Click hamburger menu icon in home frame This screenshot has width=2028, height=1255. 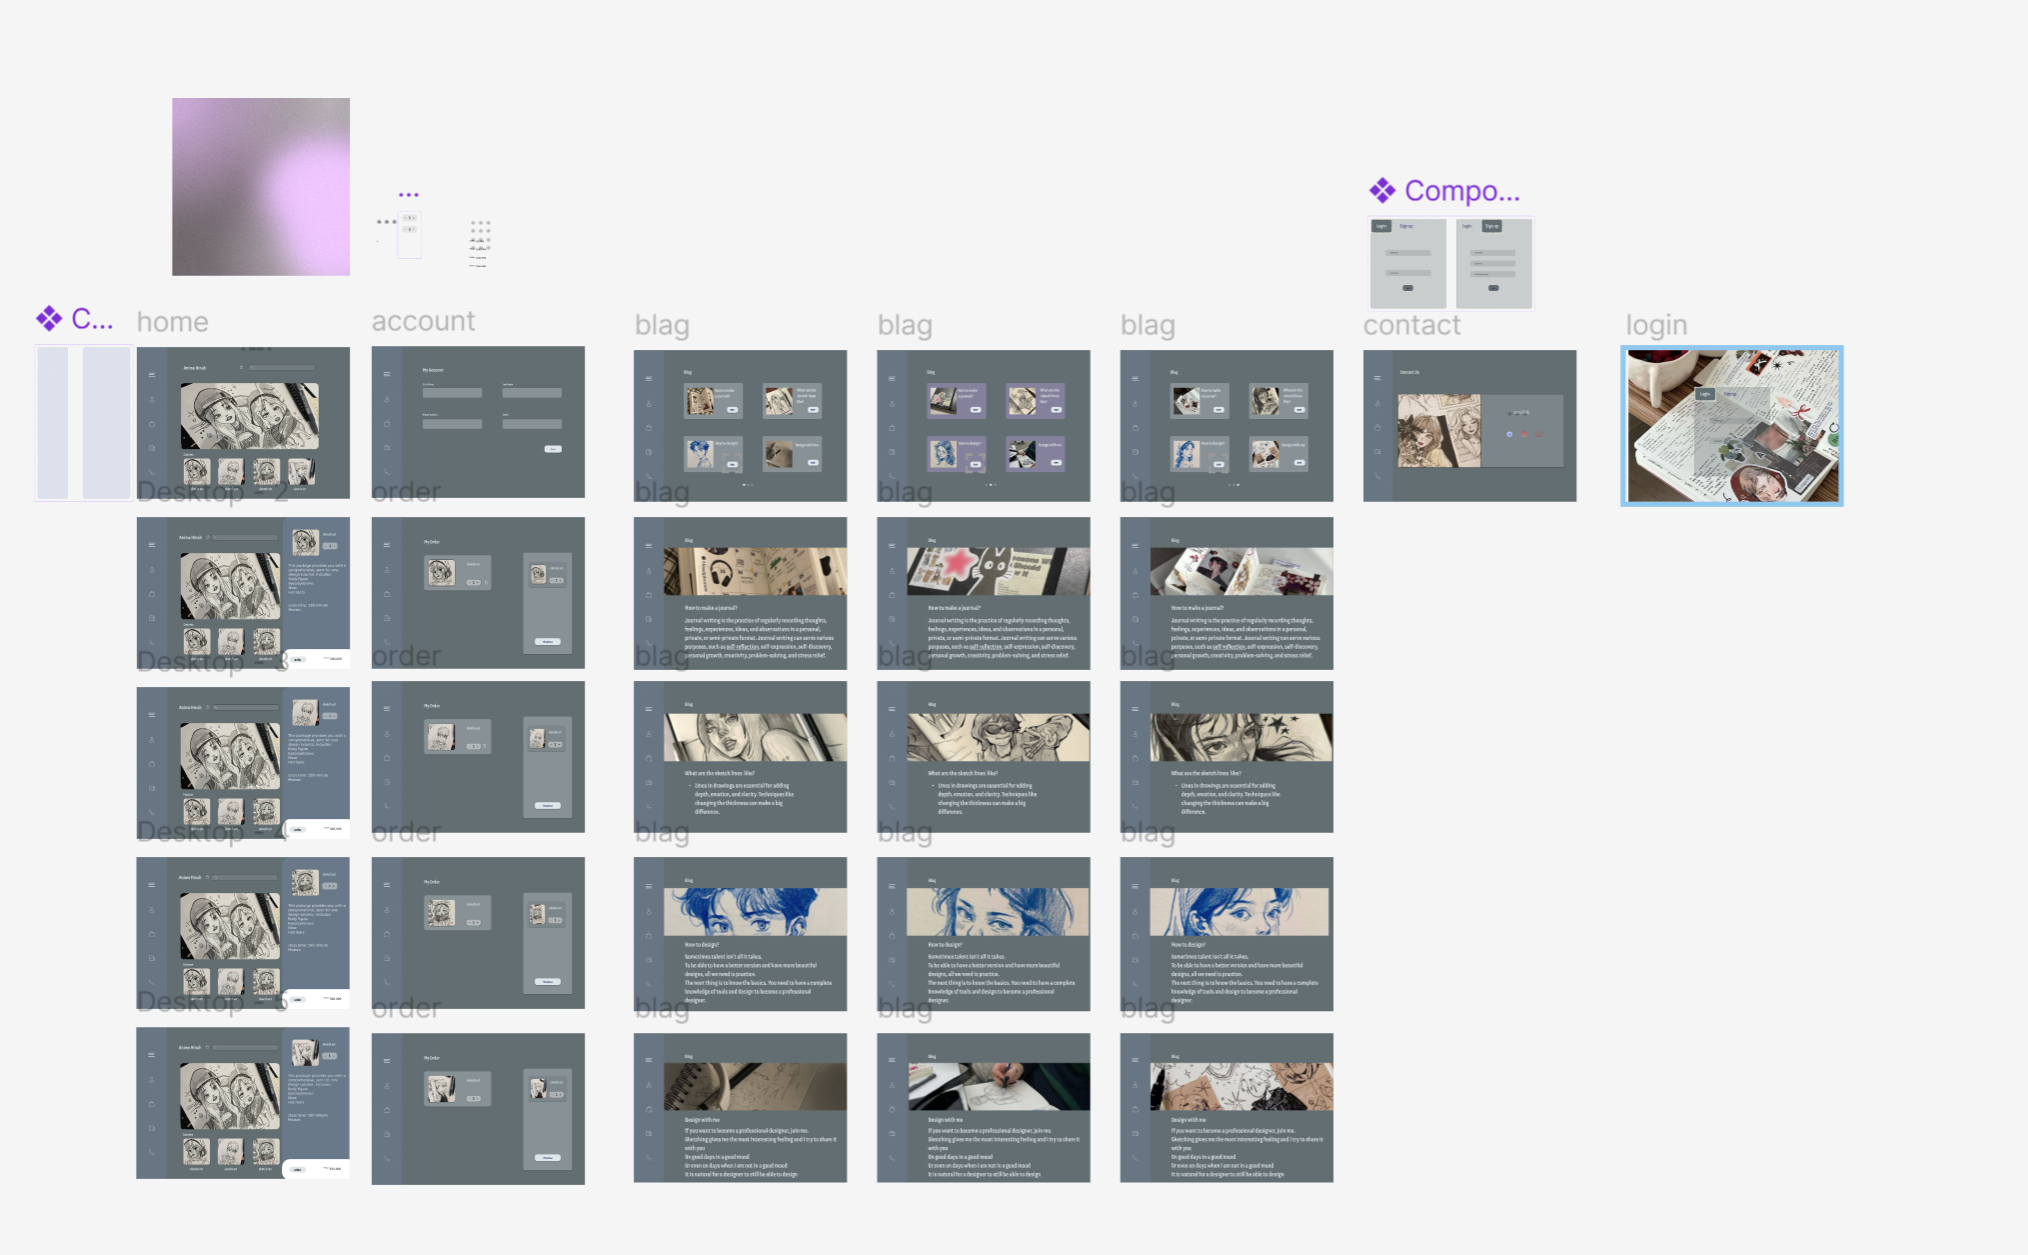(x=152, y=375)
